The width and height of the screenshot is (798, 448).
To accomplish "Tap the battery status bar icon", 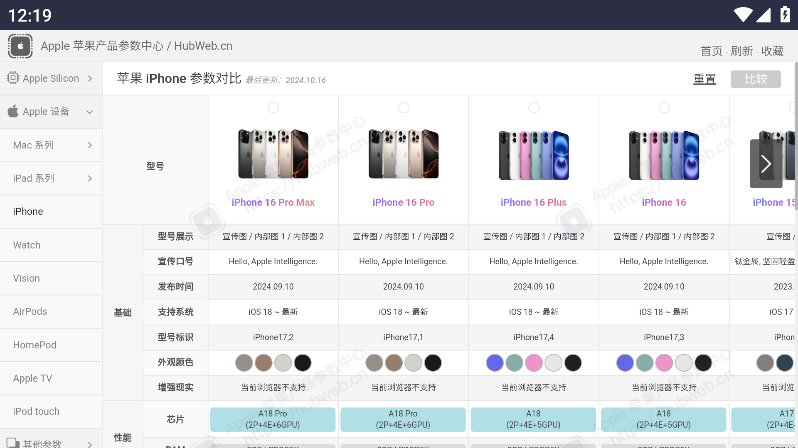I will 785,14.
